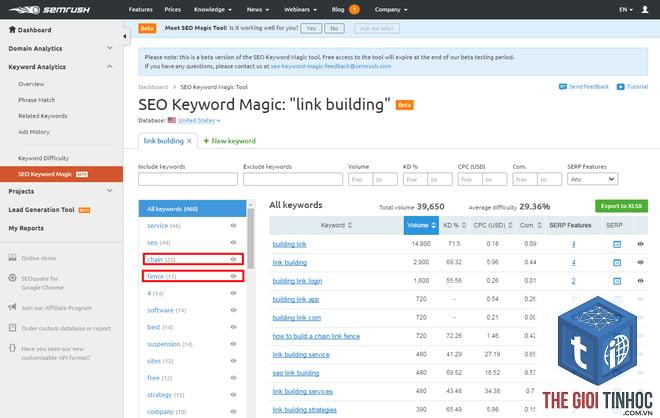660x418 pixels.
Task: Sort by the Volume column header
Action: pos(421,225)
